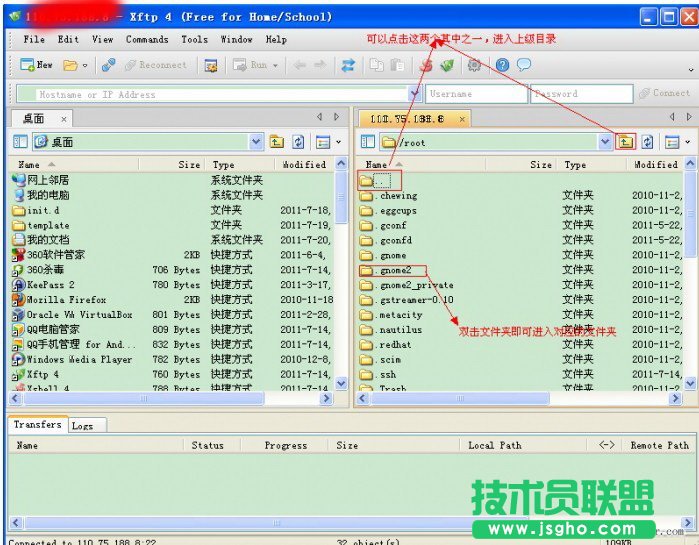The width and height of the screenshot is (699, 545).
Task: Toggle the remote pane folder tree icon
Action: [x=368, y=142]
